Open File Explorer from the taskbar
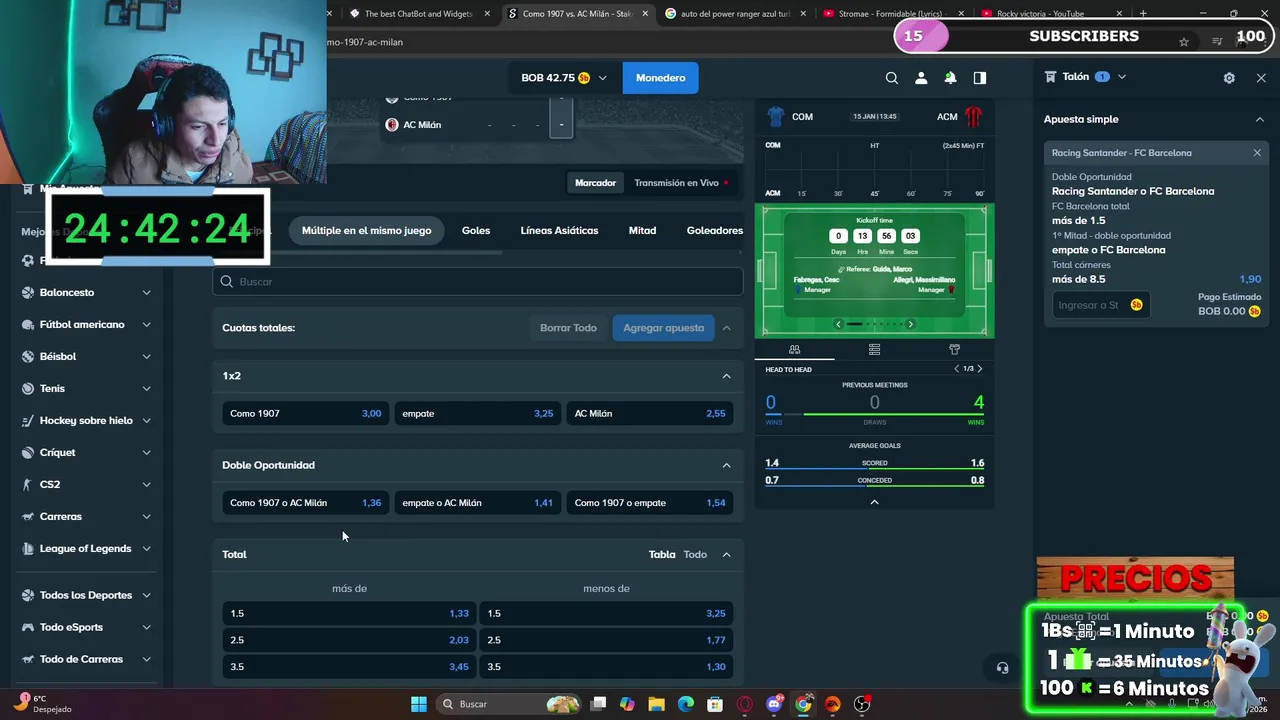The height and width of the screenshot is (720, 1280). [x=656, y=704]
